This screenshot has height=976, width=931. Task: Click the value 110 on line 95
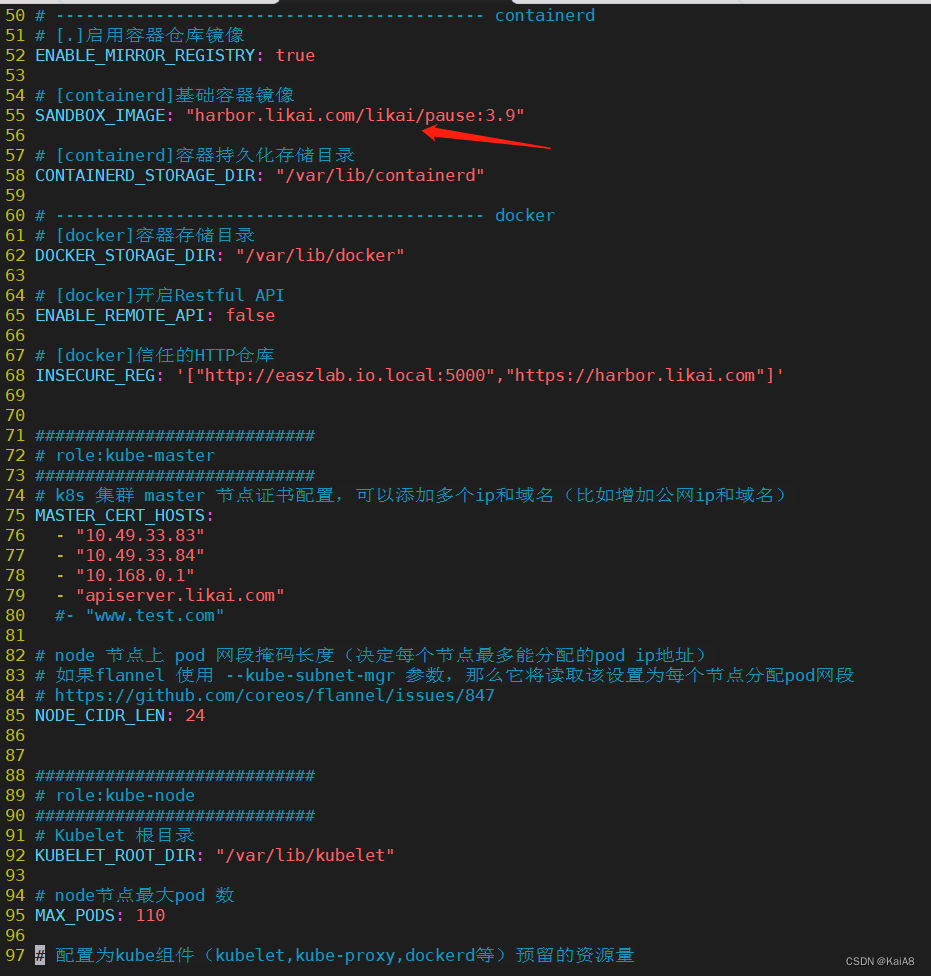tap(150, 916)
